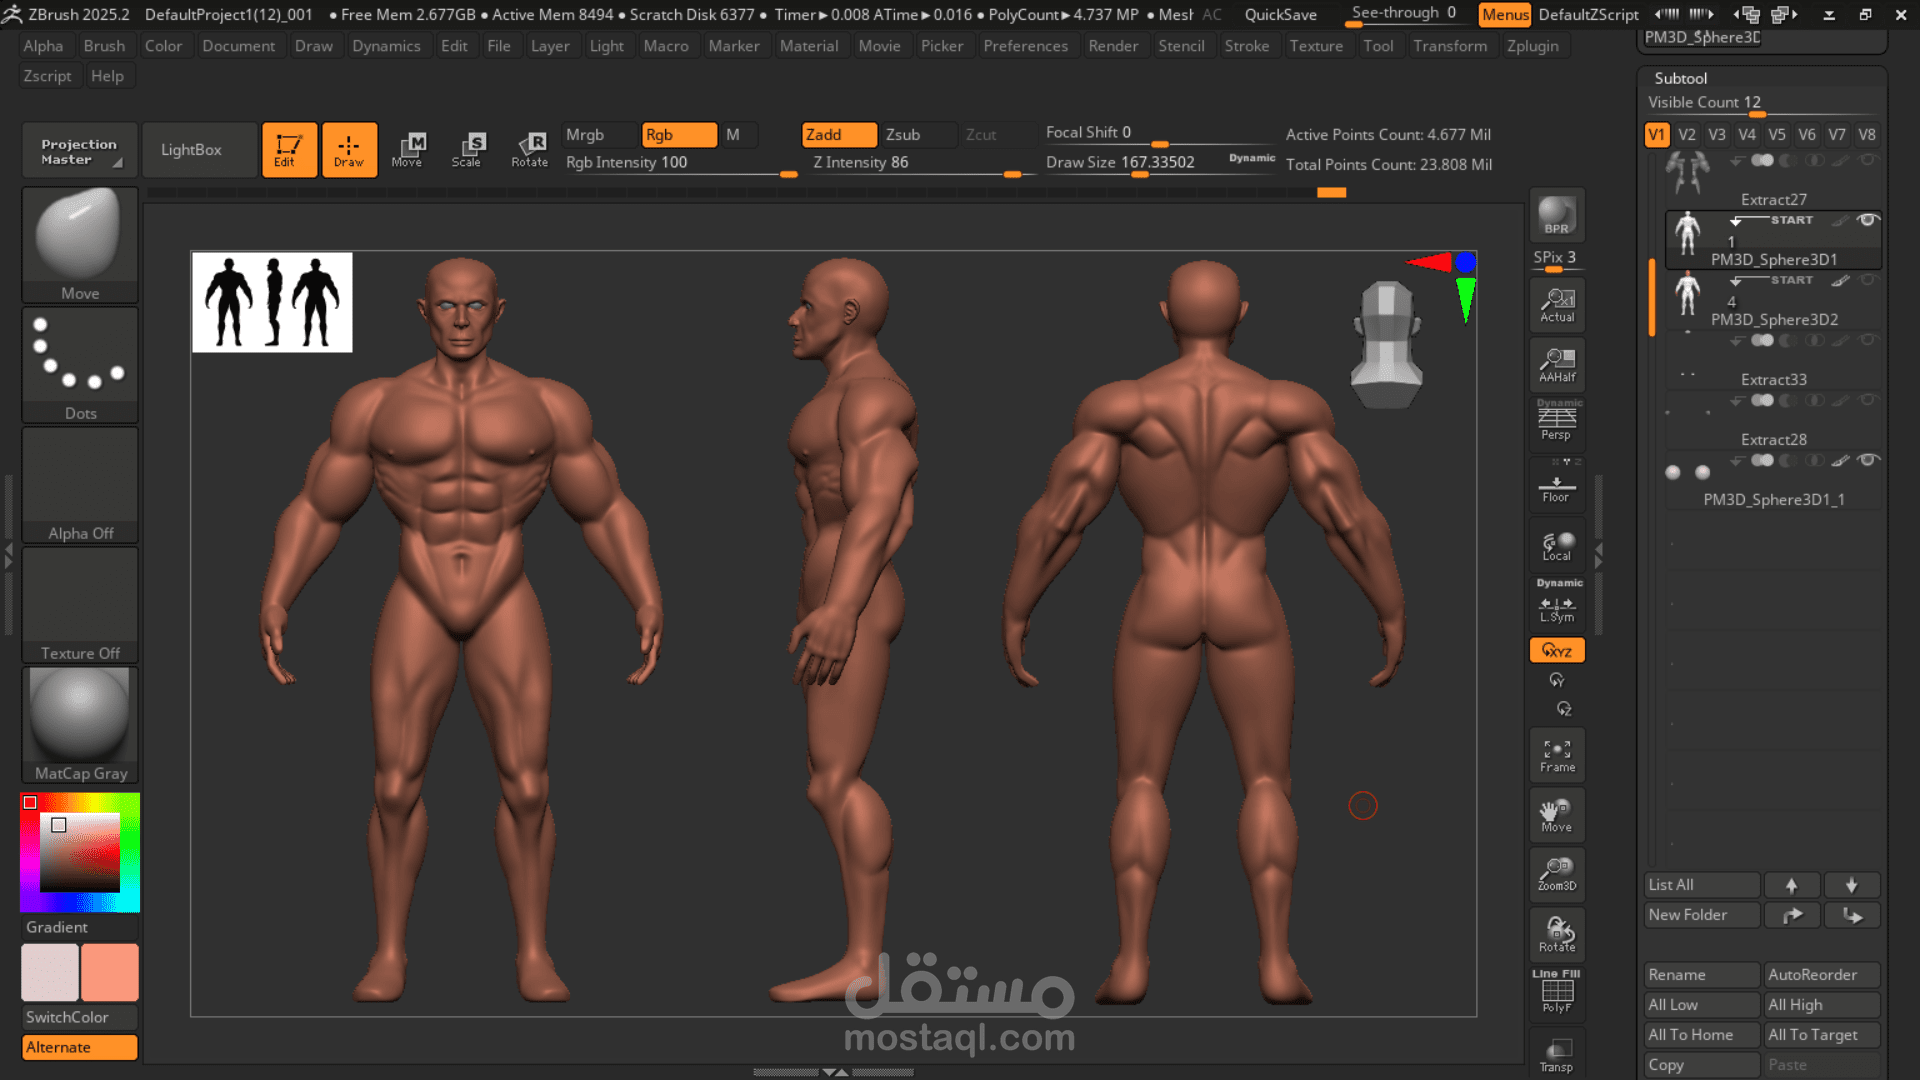Open the Tool menu
The width and height of the screenshot is (1920, 1080).
(1379, 45)
